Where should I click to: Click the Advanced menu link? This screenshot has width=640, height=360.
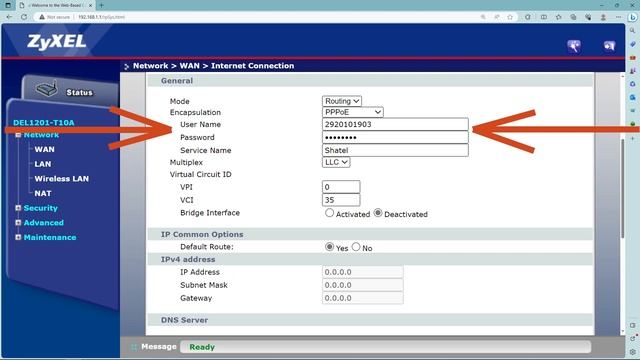click(x=44, y=223)
